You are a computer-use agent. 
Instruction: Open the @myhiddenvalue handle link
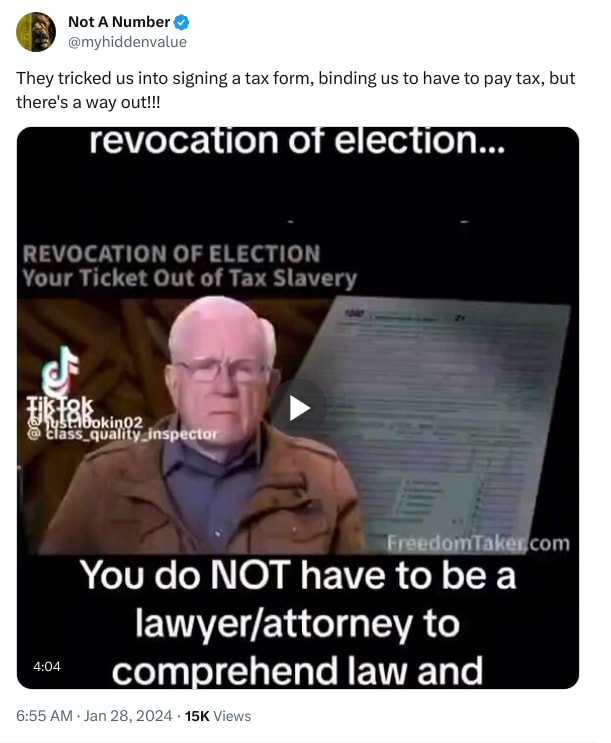tap(128, 42)
